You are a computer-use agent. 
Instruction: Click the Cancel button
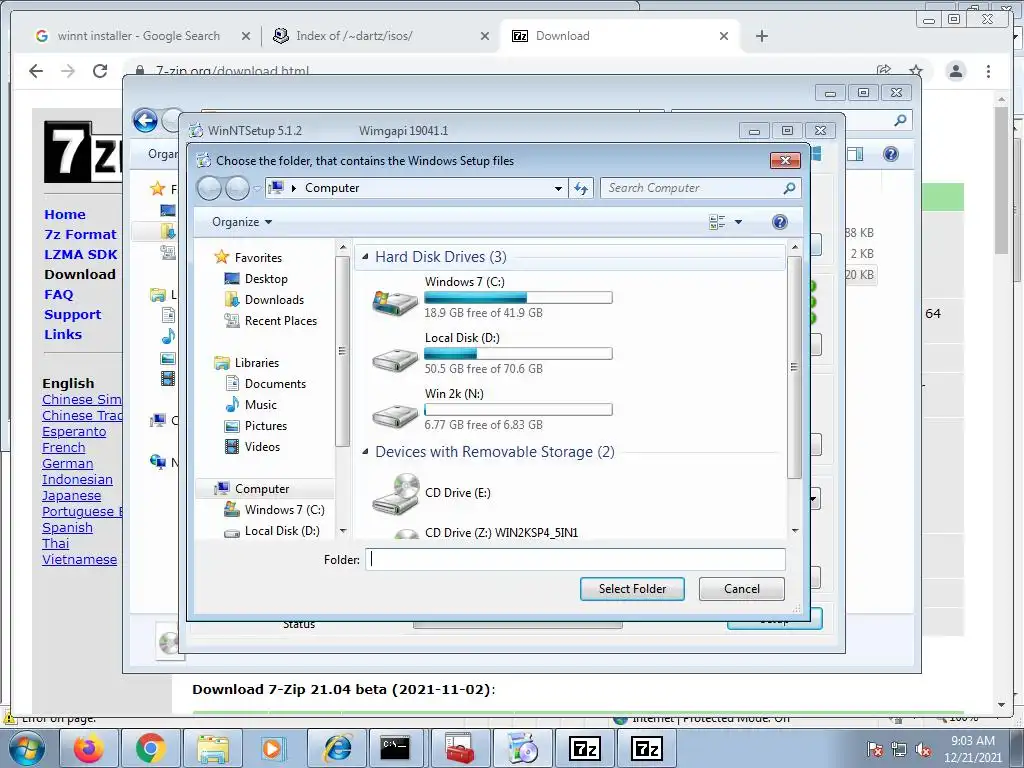click(x=742, y=589)
